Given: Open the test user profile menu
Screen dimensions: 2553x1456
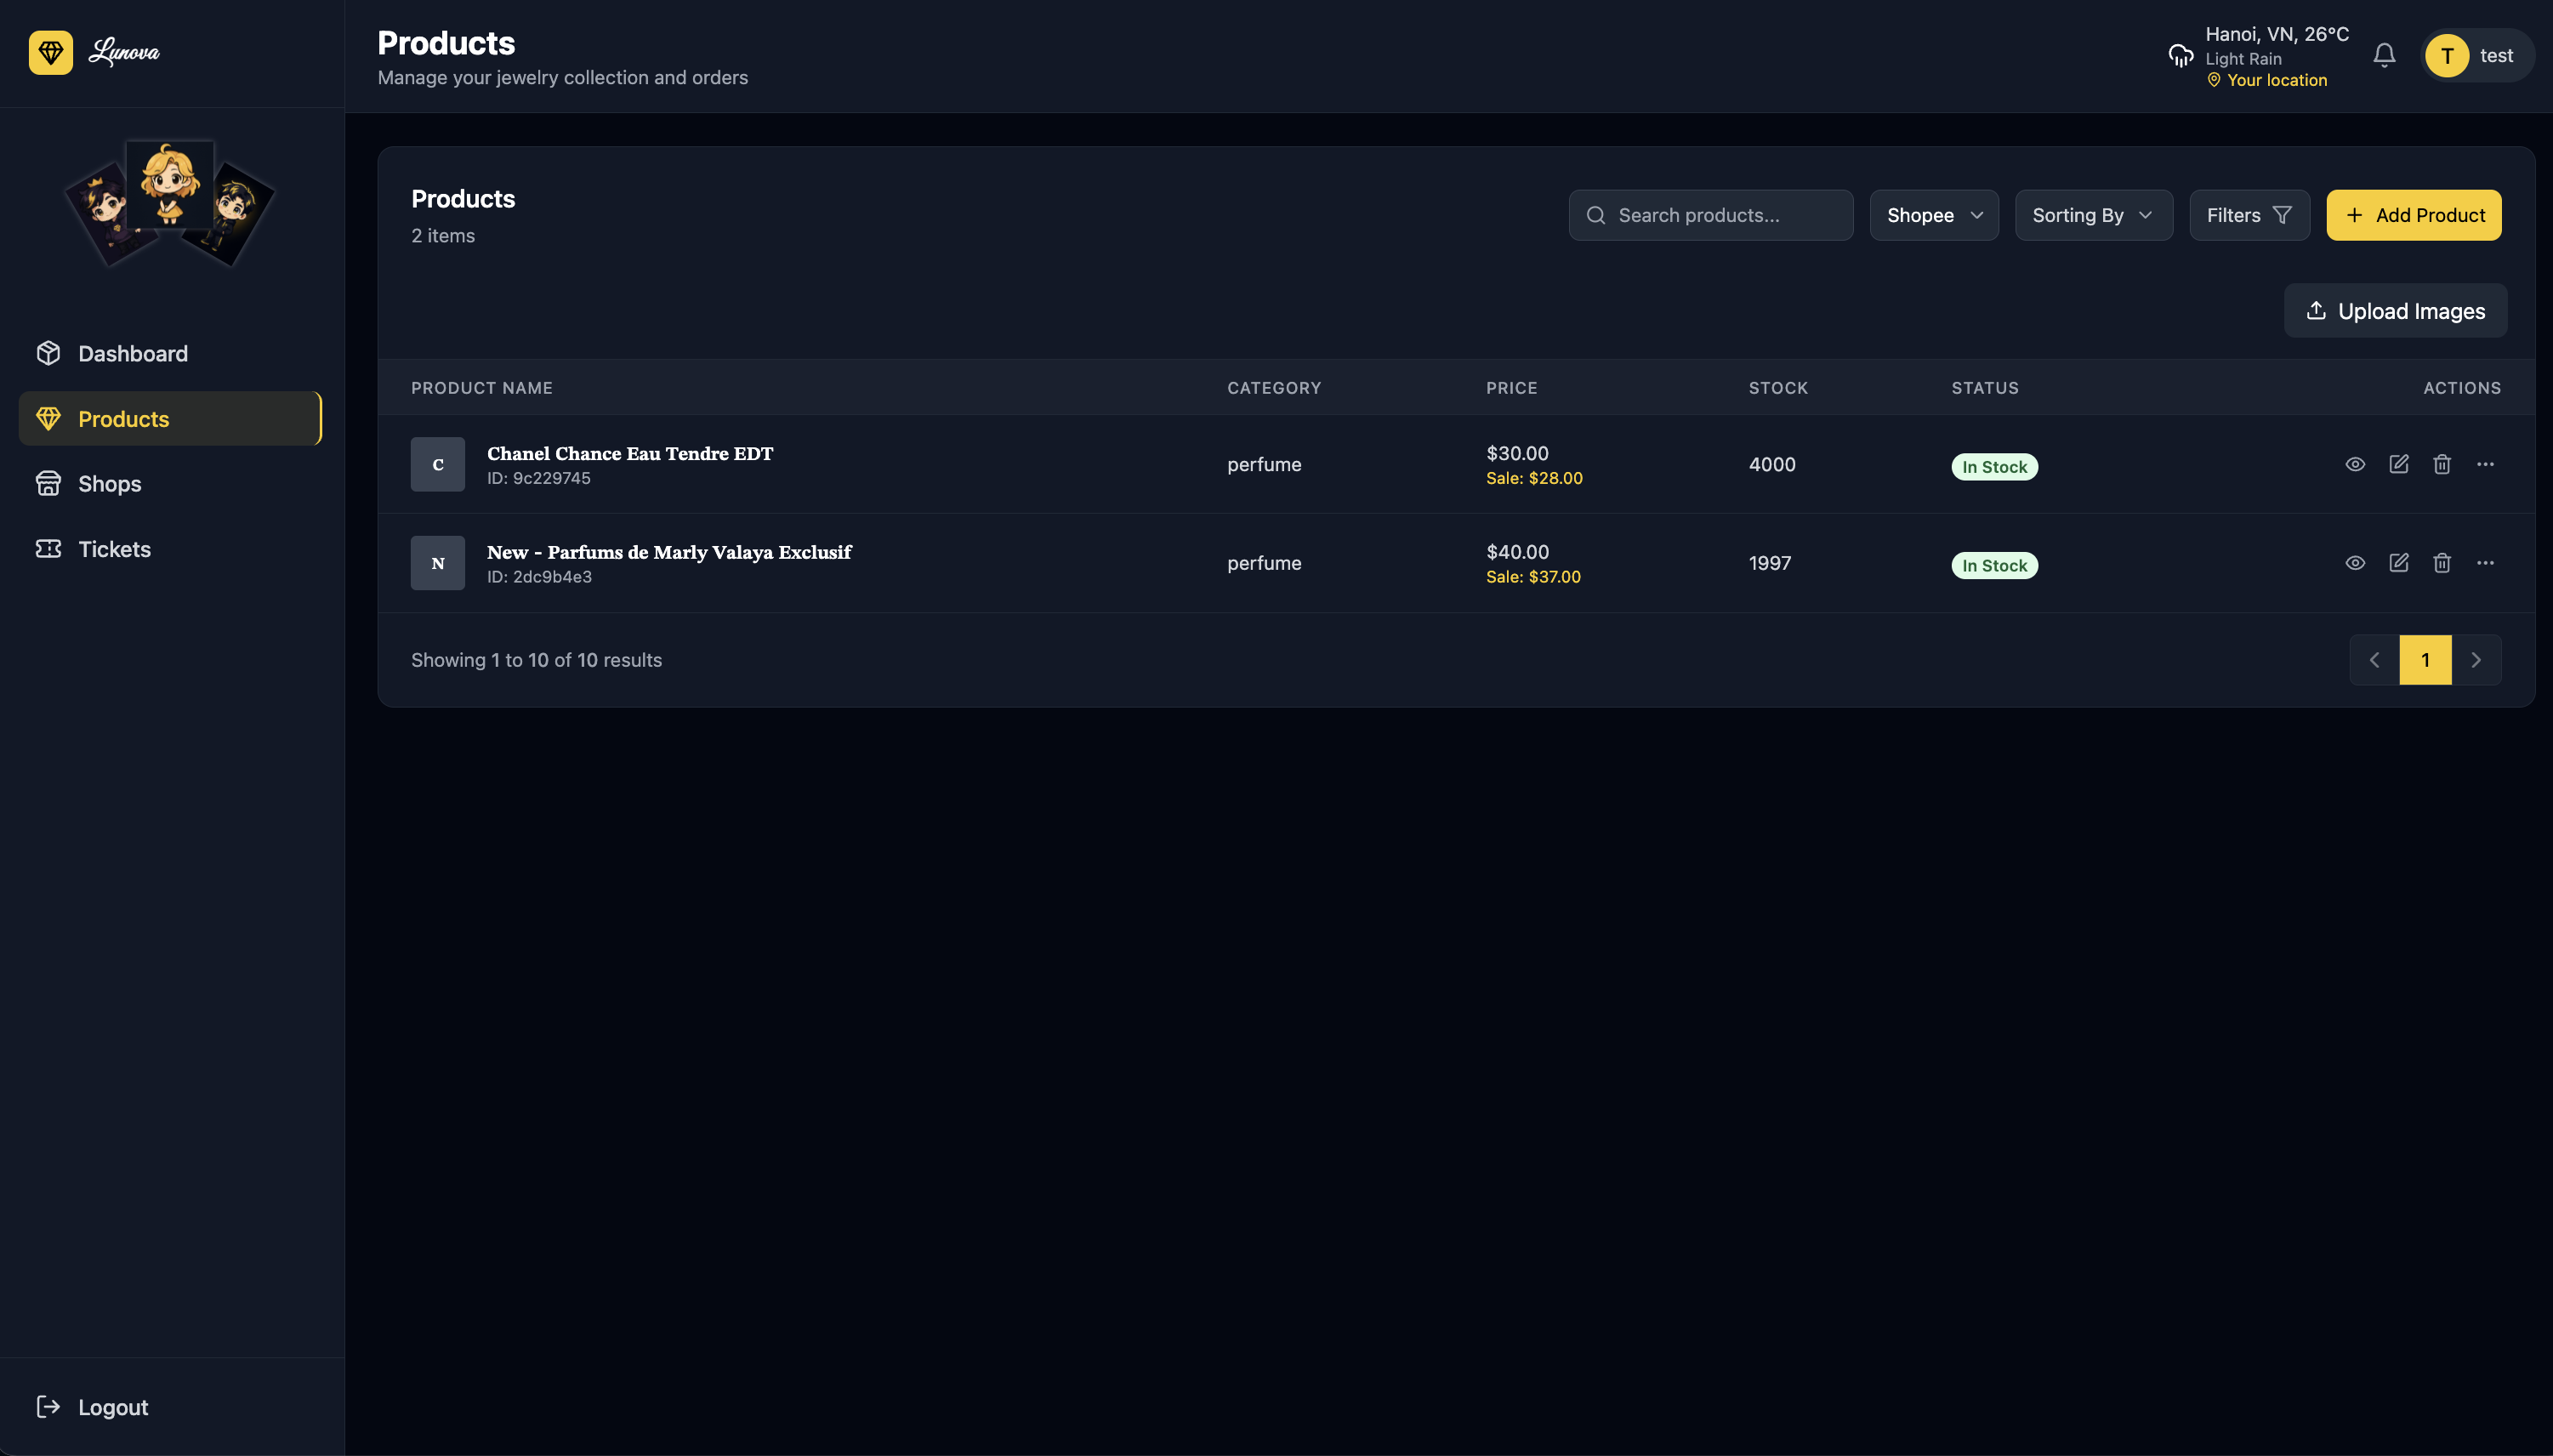Looking at the screenshot, I should pos(2476,56).
